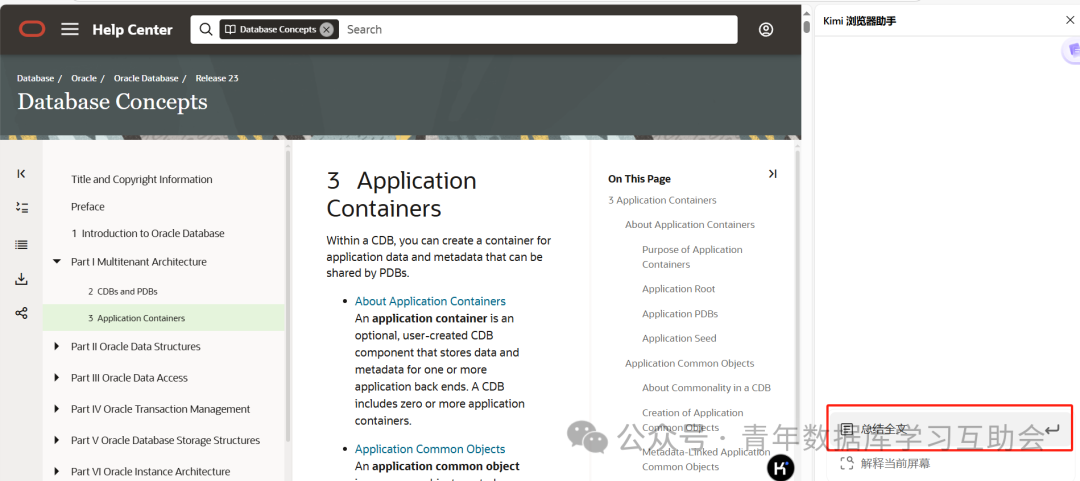Viewport: 1080px width, 481px height.
Task: Open the Preface entry
Action: [87, 207]
